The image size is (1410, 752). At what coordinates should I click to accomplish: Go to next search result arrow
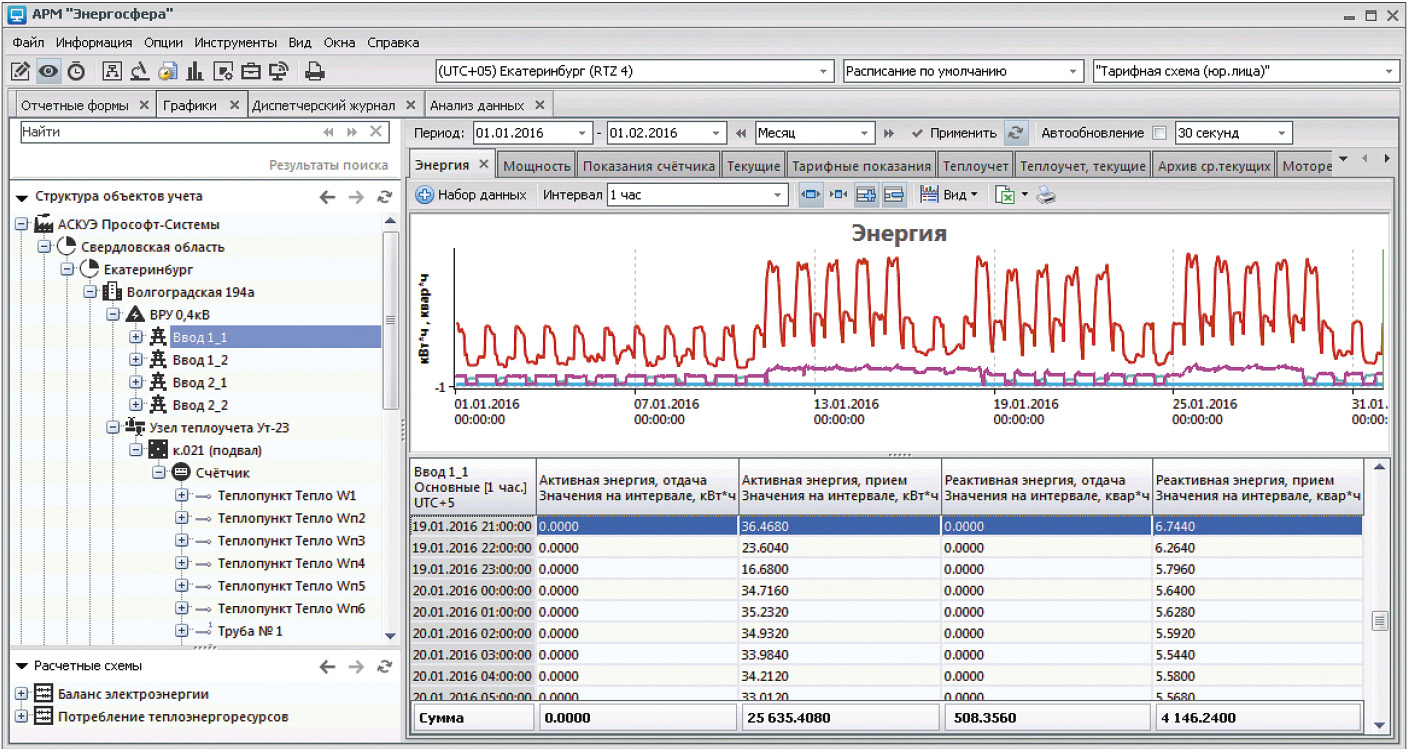352,132
